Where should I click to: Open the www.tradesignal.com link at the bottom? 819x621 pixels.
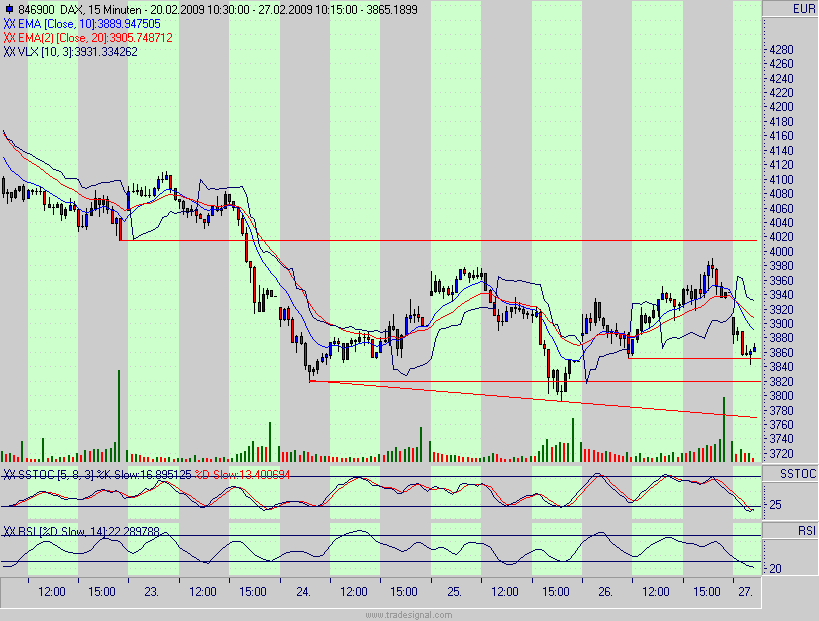409,616
